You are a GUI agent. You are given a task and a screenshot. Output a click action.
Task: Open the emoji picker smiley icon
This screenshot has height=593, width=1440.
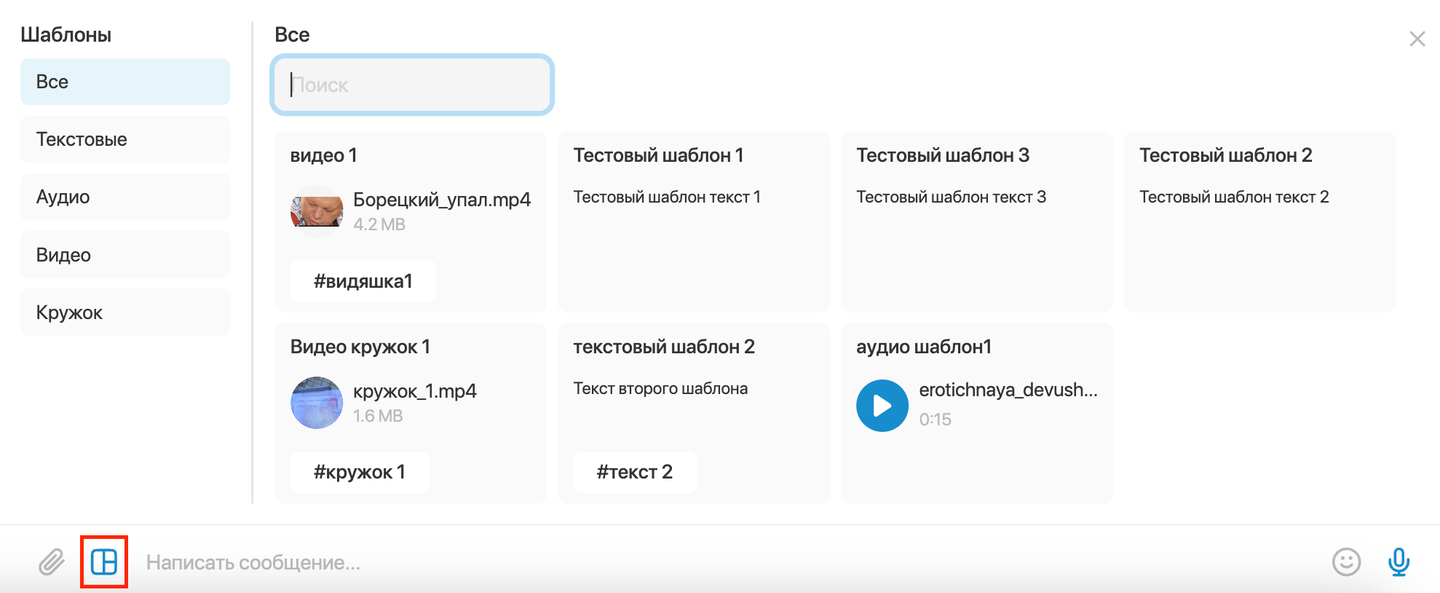[1347, 562]
